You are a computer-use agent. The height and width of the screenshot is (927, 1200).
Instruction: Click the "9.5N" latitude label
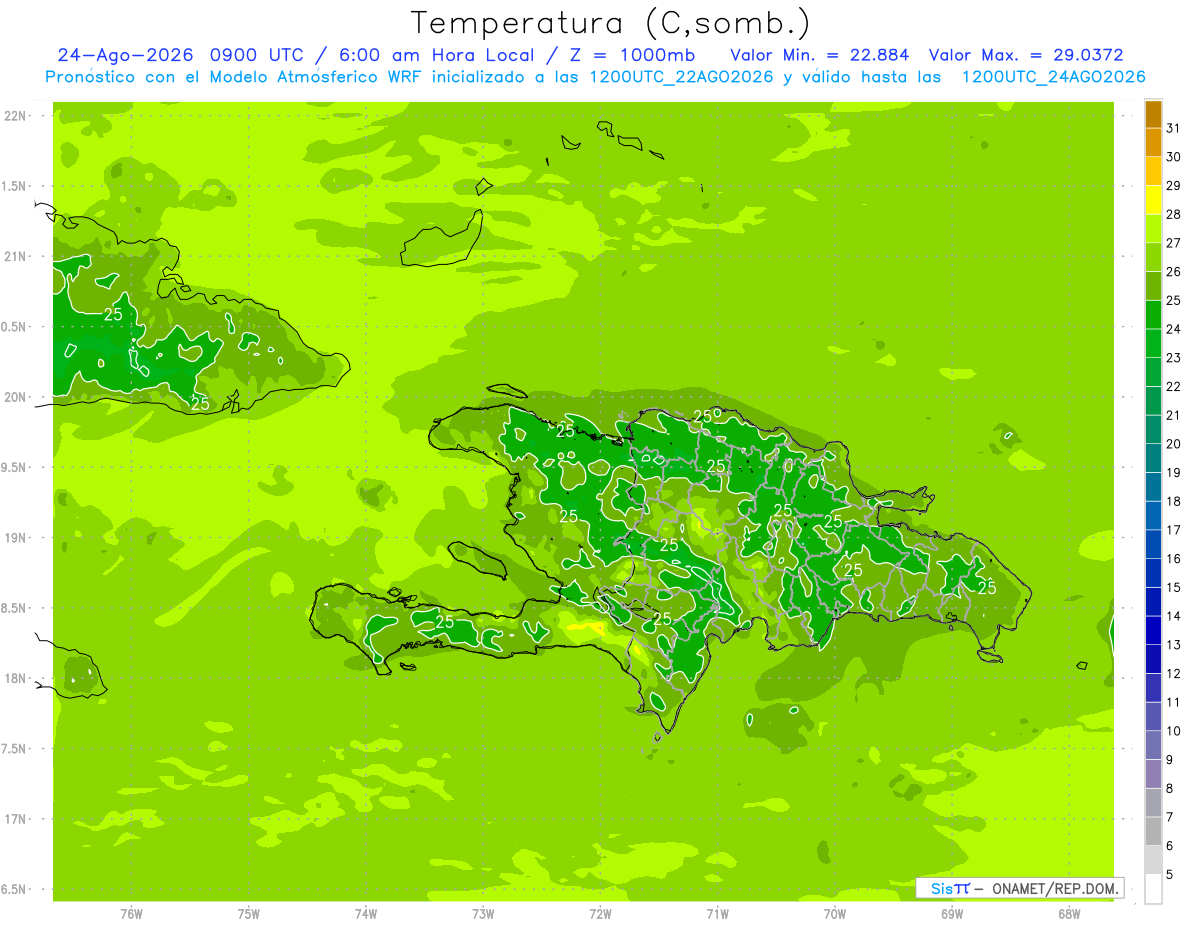(15, 467)
